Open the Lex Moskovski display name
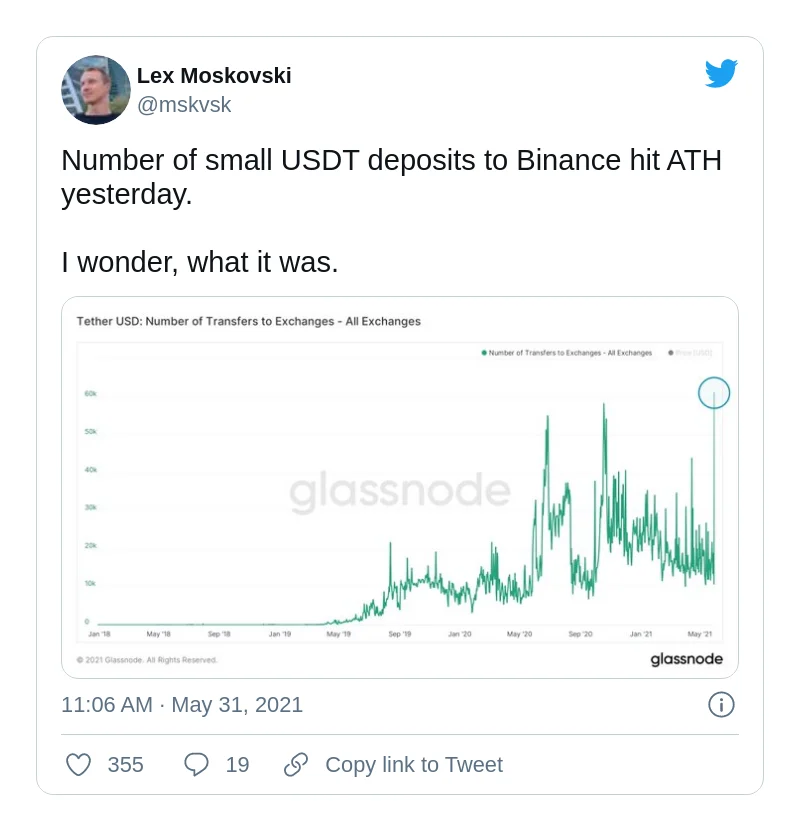This screenshot has width=800, height=831. coord(214,76)
